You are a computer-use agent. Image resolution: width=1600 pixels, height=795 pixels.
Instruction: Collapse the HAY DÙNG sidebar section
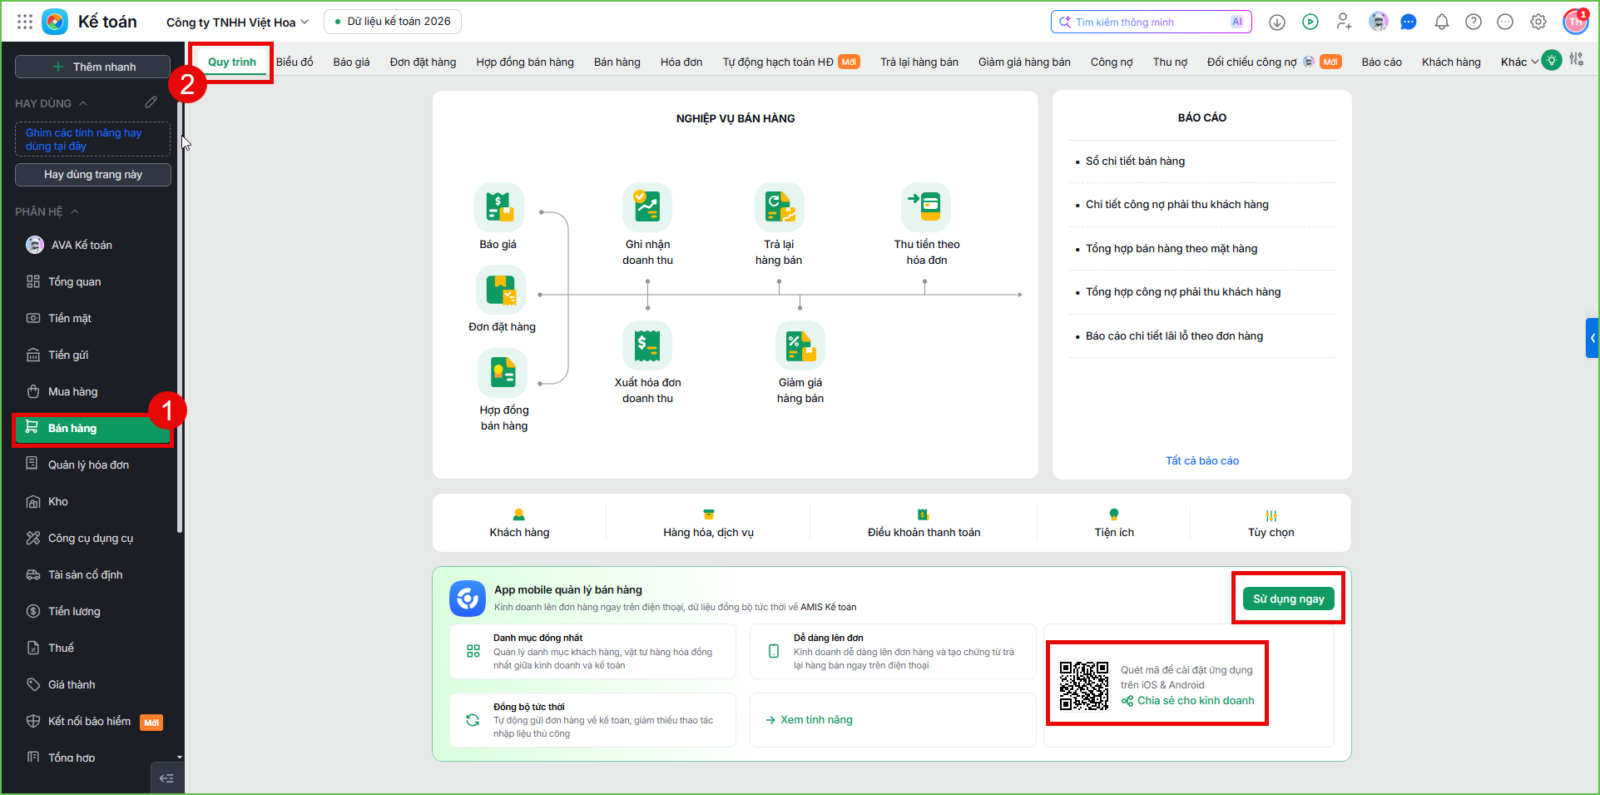(x=83, y=103)
